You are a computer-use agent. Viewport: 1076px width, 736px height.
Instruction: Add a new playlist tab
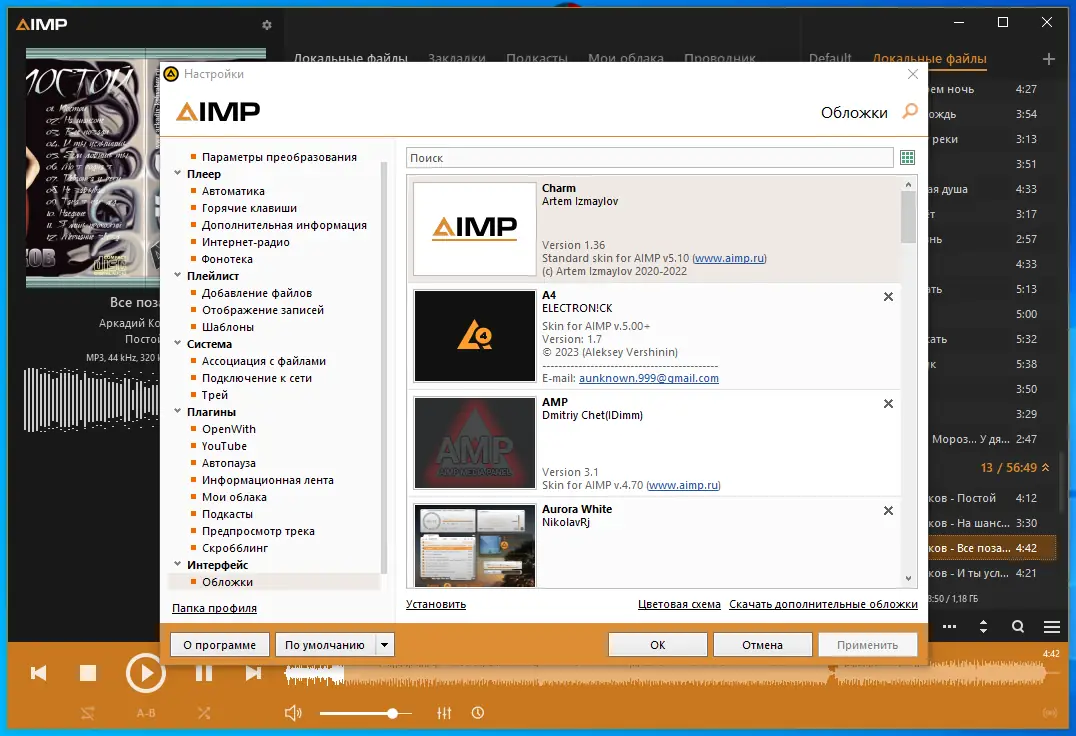click(x=1049, y=59)
